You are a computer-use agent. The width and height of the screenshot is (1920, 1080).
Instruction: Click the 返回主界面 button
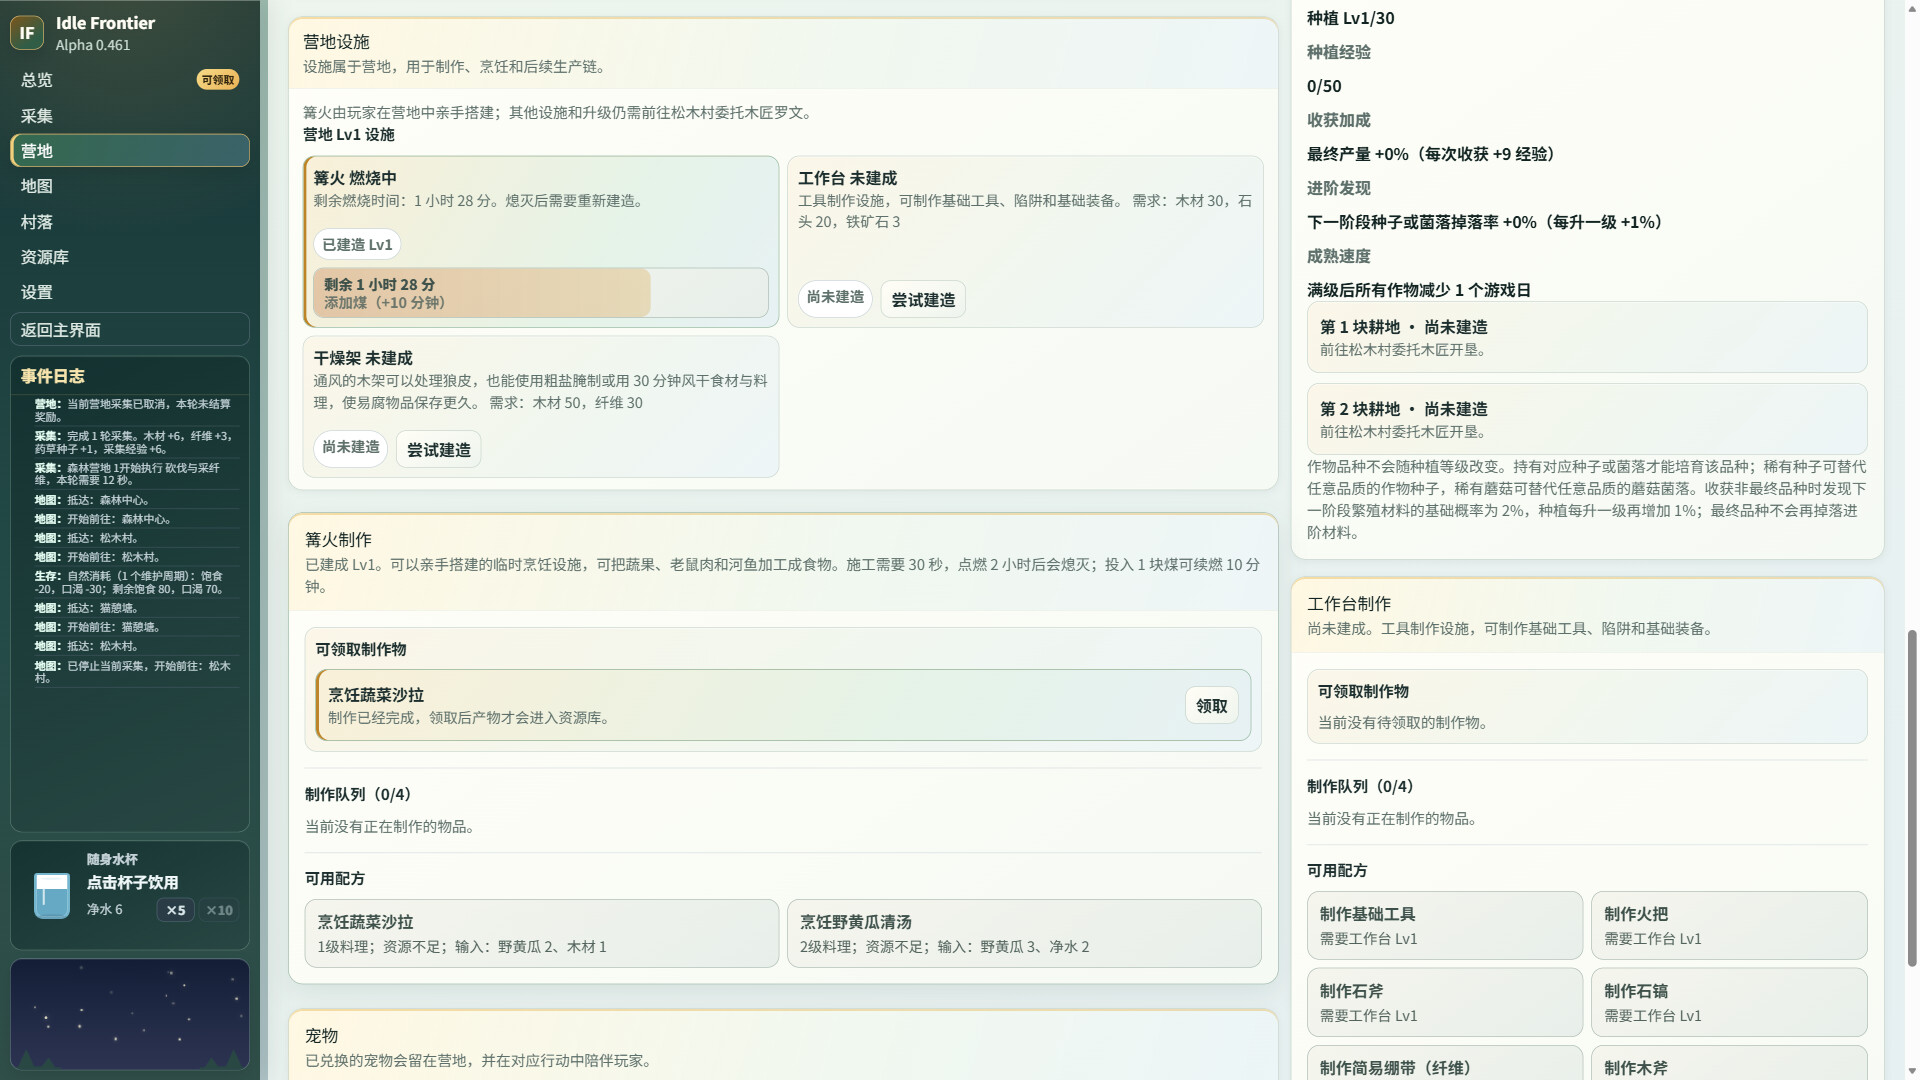click(x=130, y=330)
